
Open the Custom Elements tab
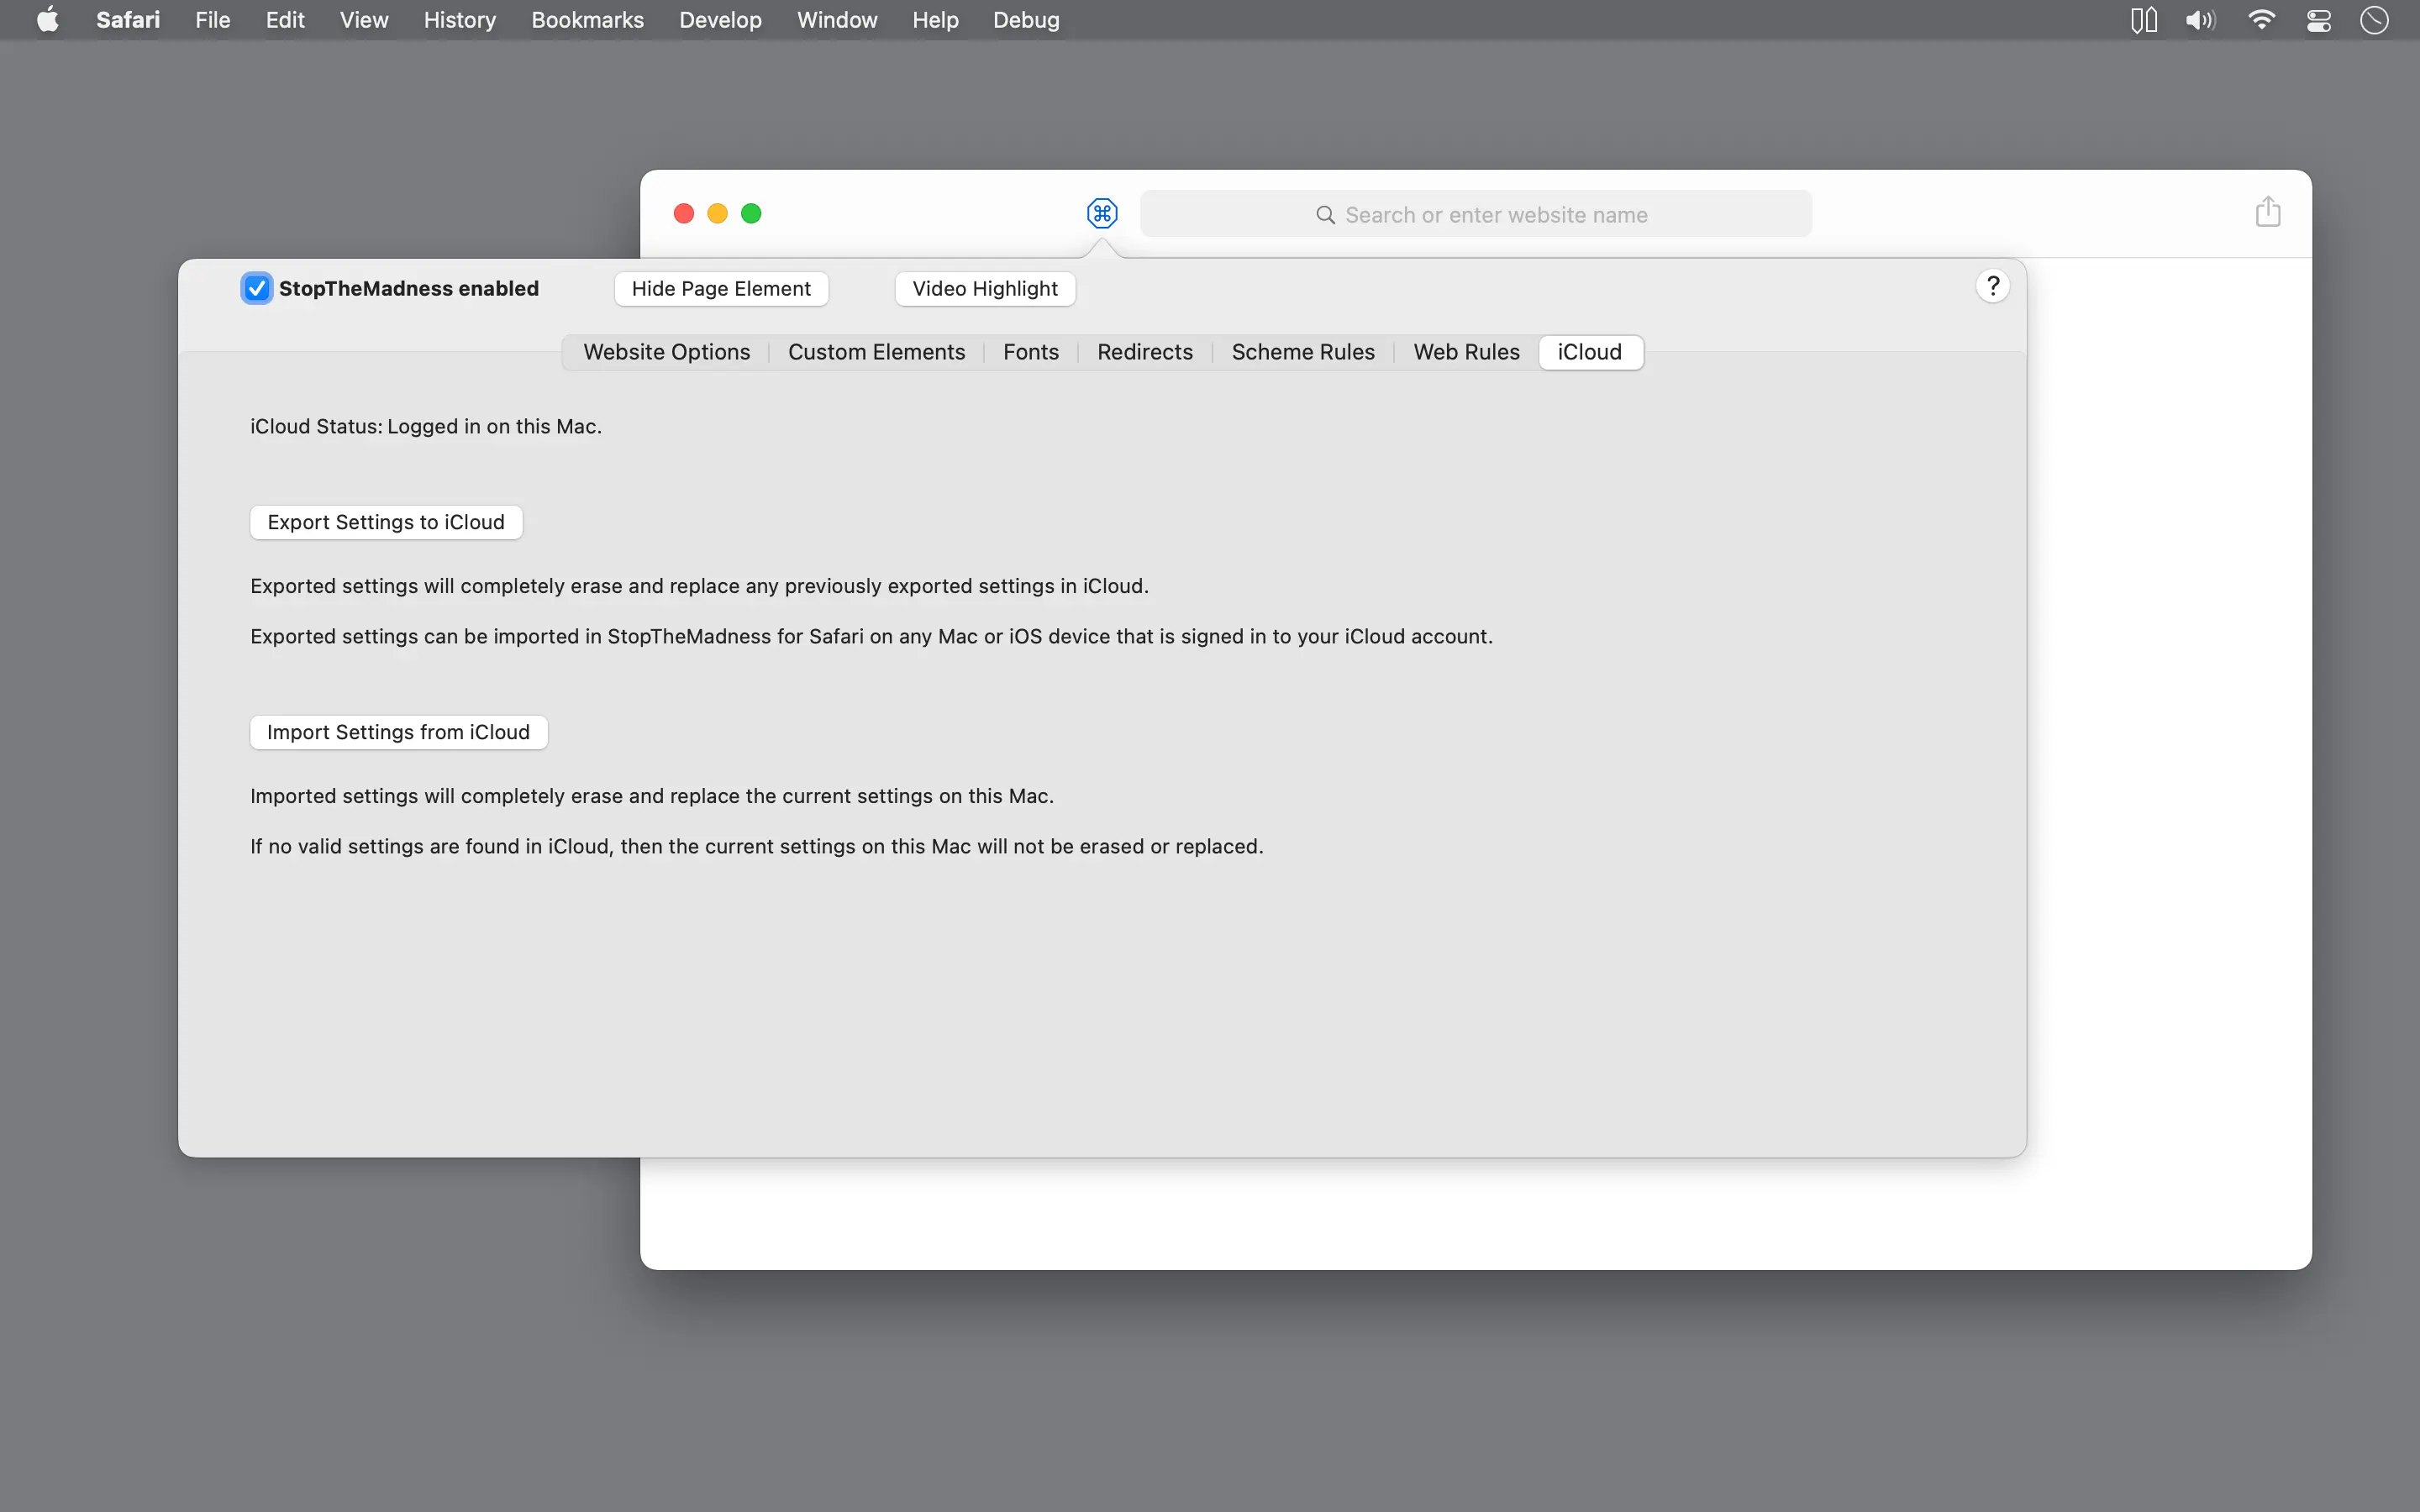pyautogui.click(x=876, y=352)
